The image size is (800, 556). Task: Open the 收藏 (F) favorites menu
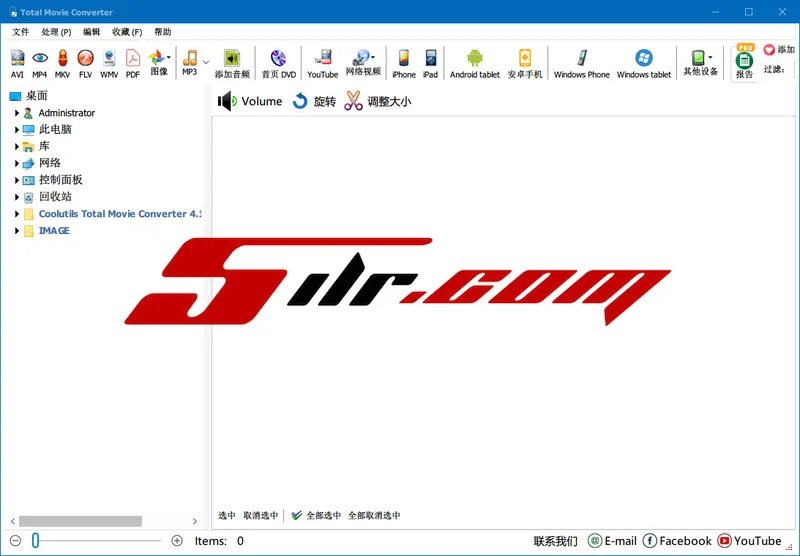coord(127,32)
